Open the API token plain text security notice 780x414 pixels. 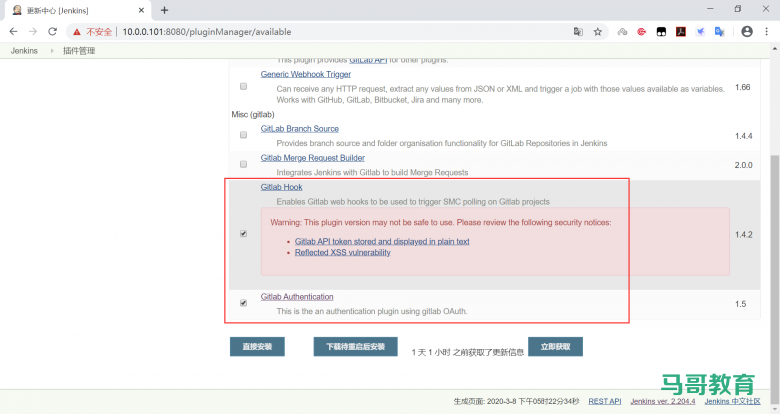pyautogui.click(x=382, y=241)
